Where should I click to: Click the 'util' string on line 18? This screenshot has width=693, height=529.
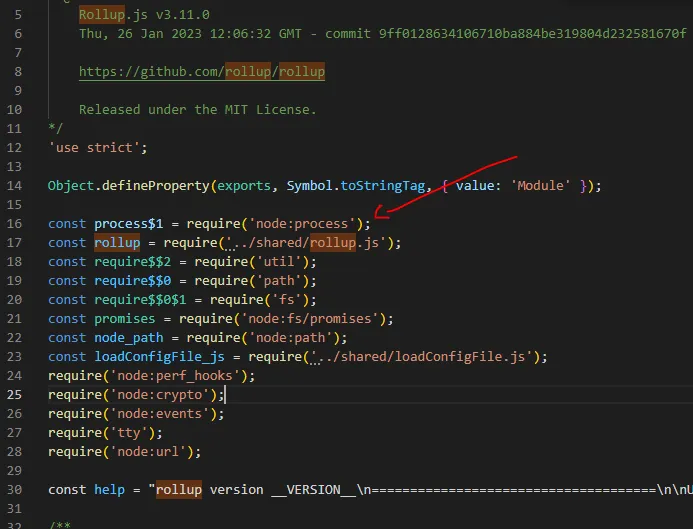(x=279, y=262)
